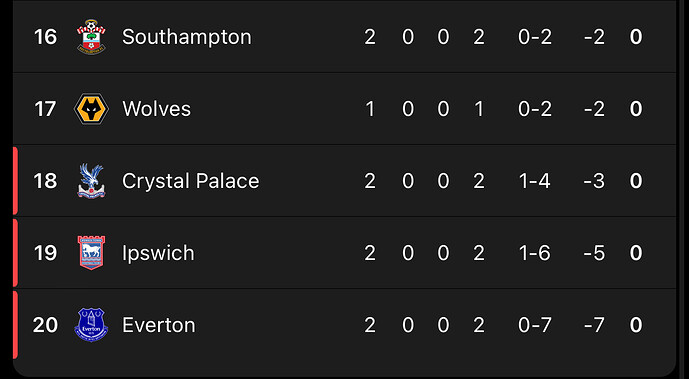Tap the Wolves club badge
This screenshot has height=379, width=689.
point(91,109)
